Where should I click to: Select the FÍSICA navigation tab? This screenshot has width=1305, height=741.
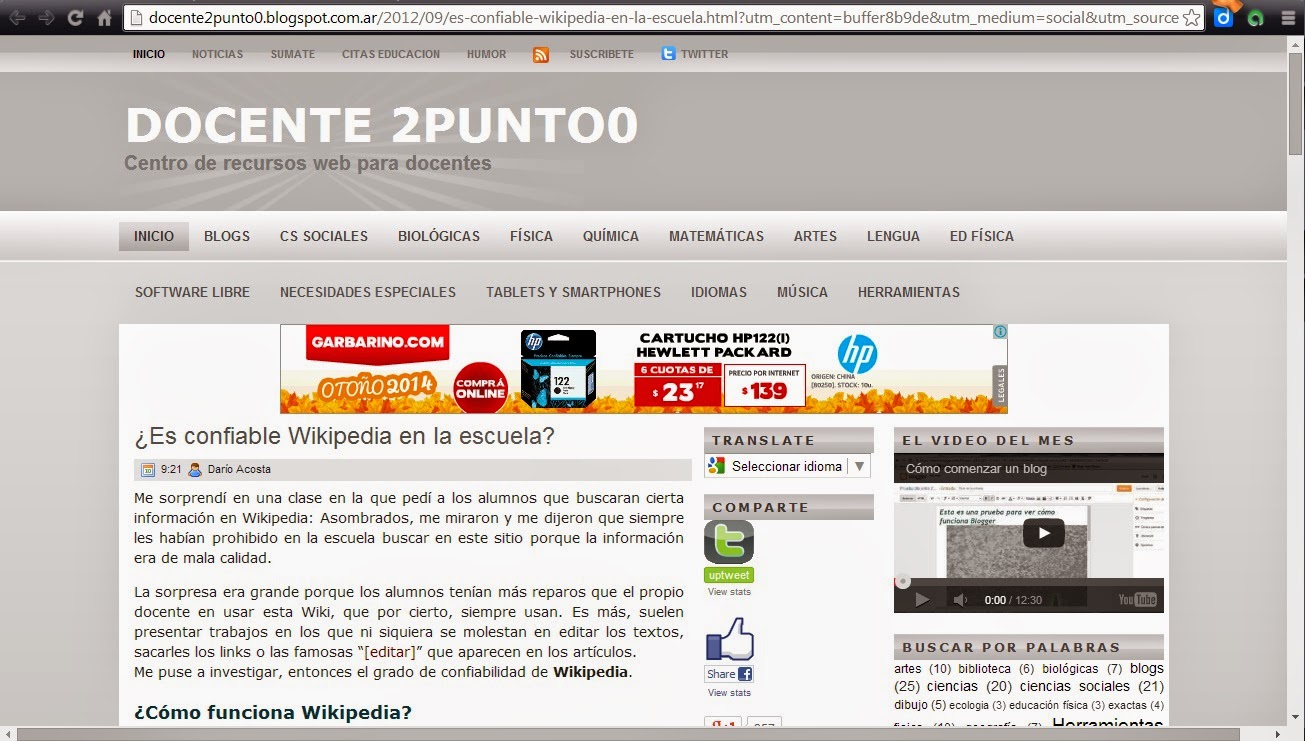pos(531,236)
